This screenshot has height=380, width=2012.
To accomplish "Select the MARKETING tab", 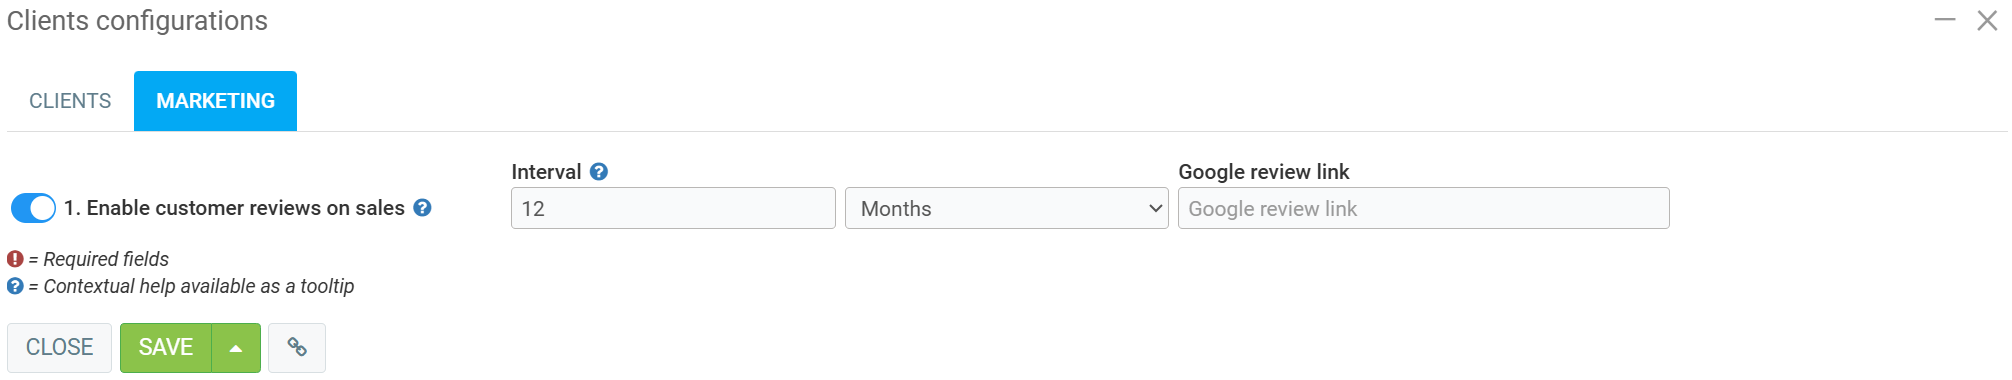I will [x=215, y=101].
